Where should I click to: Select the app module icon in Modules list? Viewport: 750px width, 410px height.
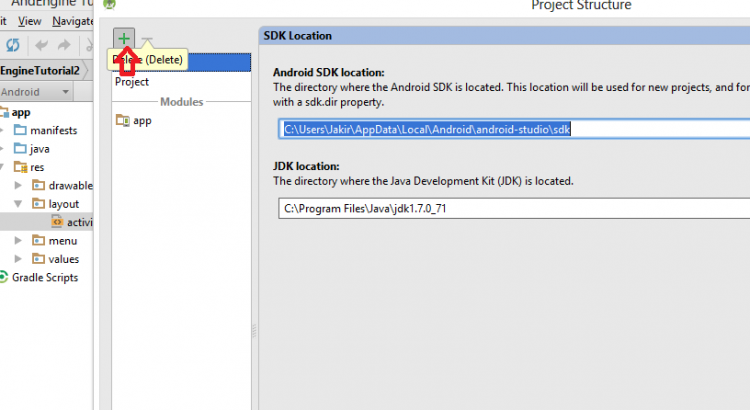123,121
